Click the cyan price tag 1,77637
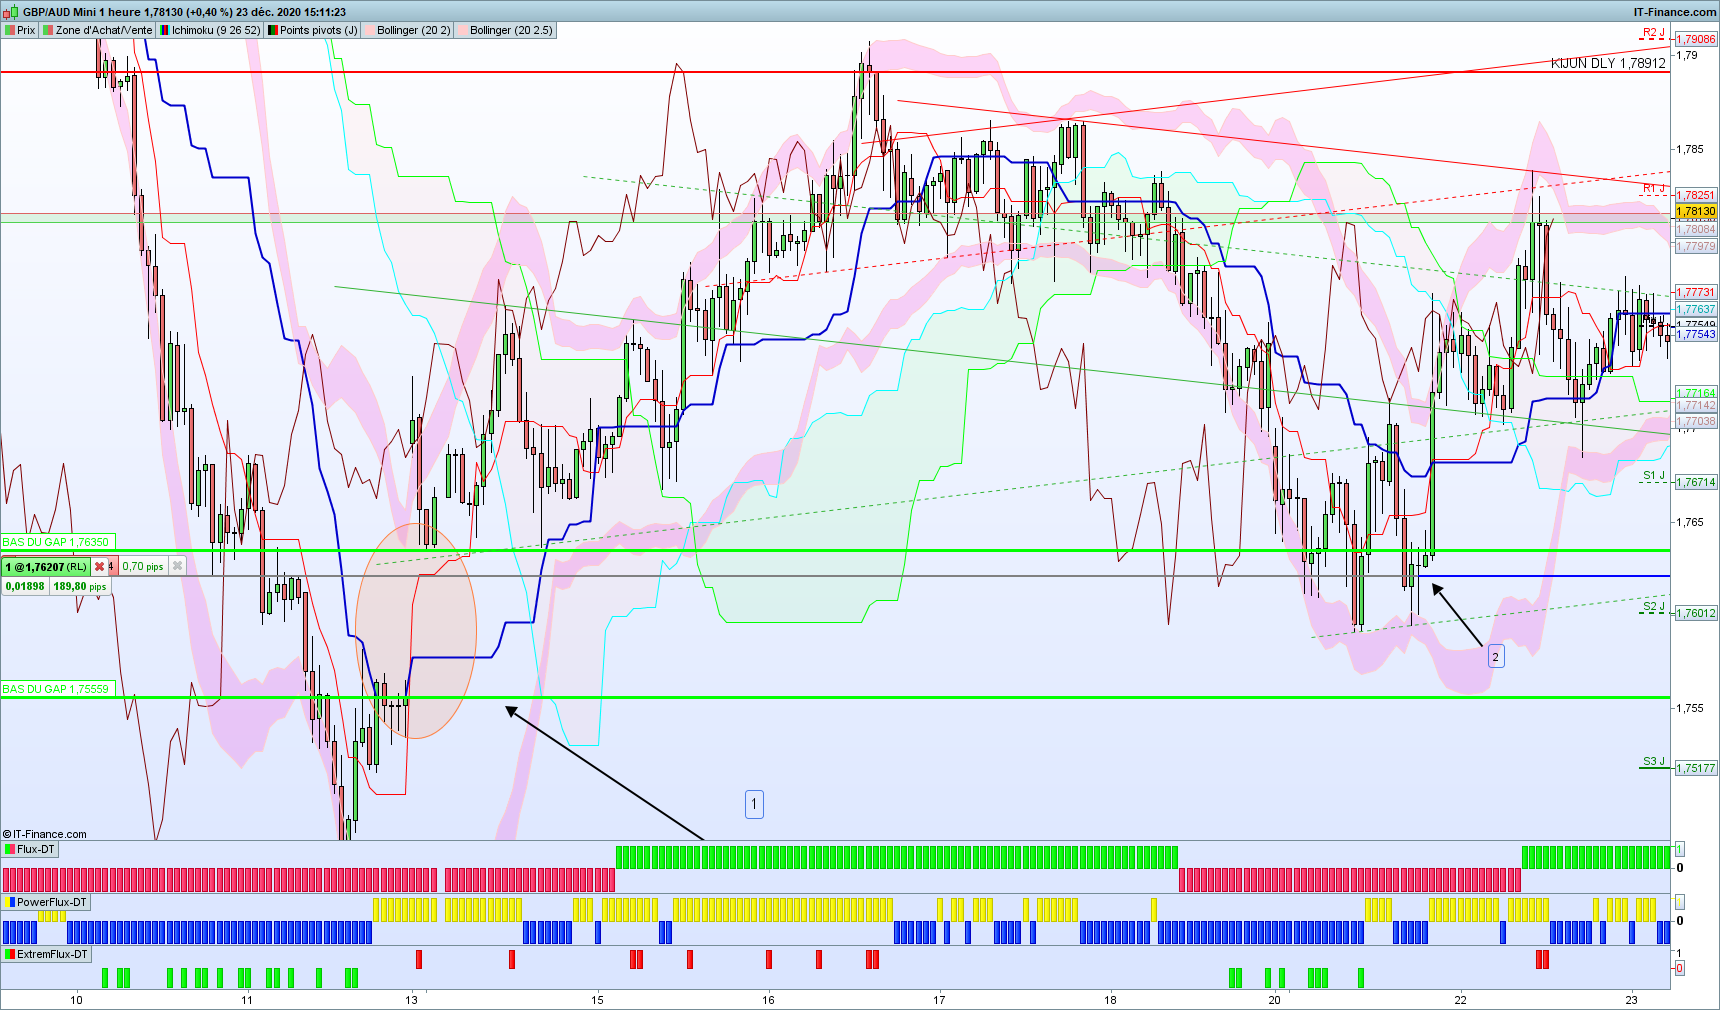This screenshot has height=1010, width=1720. (x=1696, y=309)
